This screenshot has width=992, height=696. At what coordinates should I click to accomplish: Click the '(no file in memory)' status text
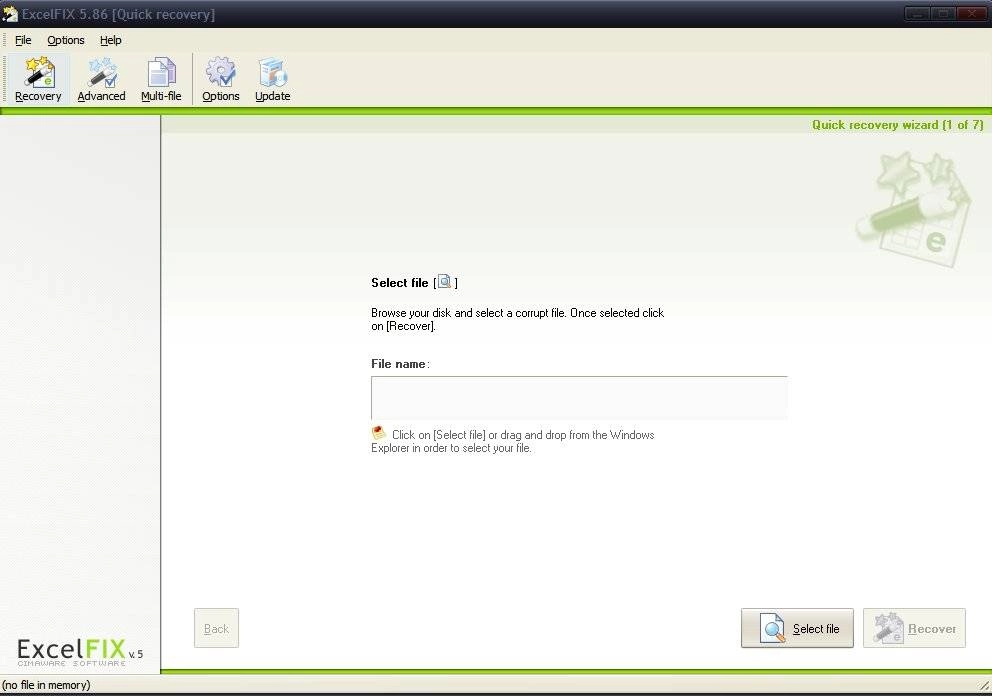coord(46,685)
